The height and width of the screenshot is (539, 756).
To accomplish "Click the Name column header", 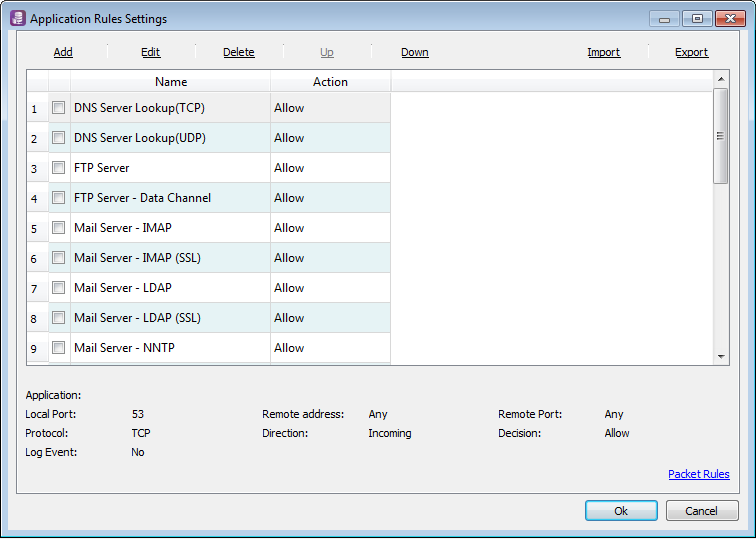I will pyautogui.click(x=171, y=81).
